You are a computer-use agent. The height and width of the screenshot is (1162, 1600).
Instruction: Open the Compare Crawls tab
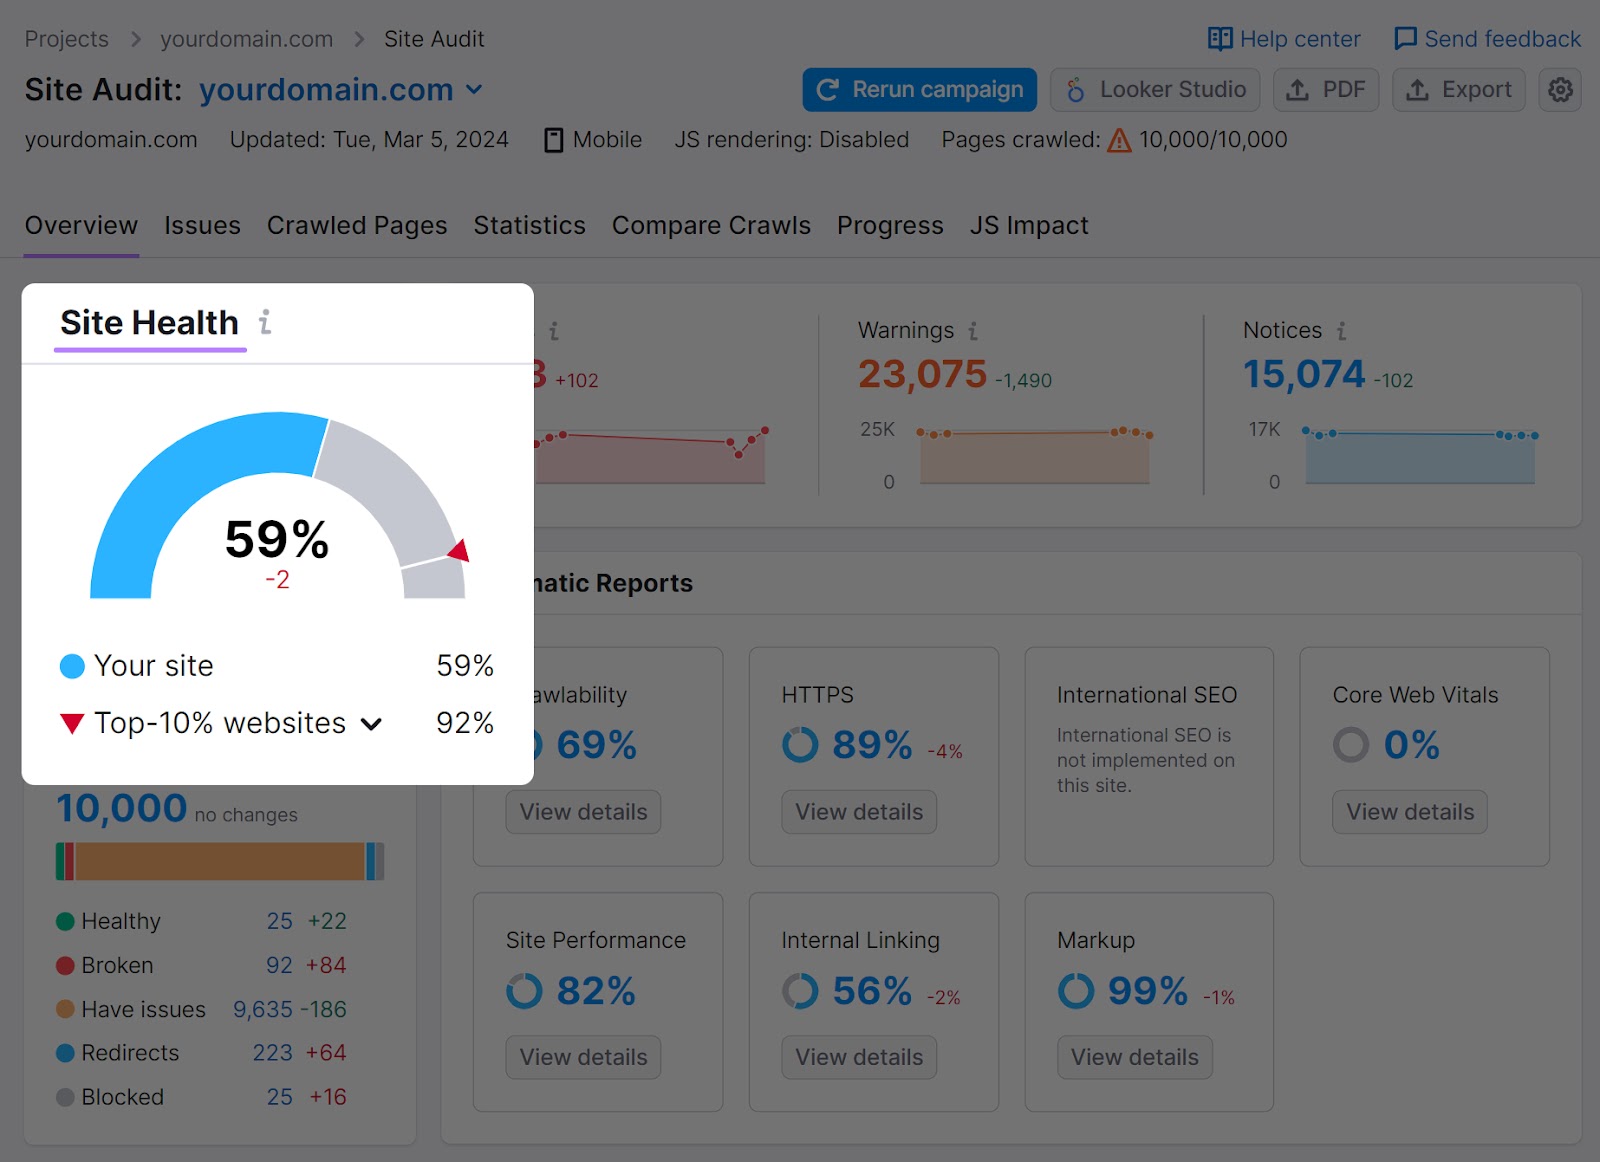click(711, 225)
